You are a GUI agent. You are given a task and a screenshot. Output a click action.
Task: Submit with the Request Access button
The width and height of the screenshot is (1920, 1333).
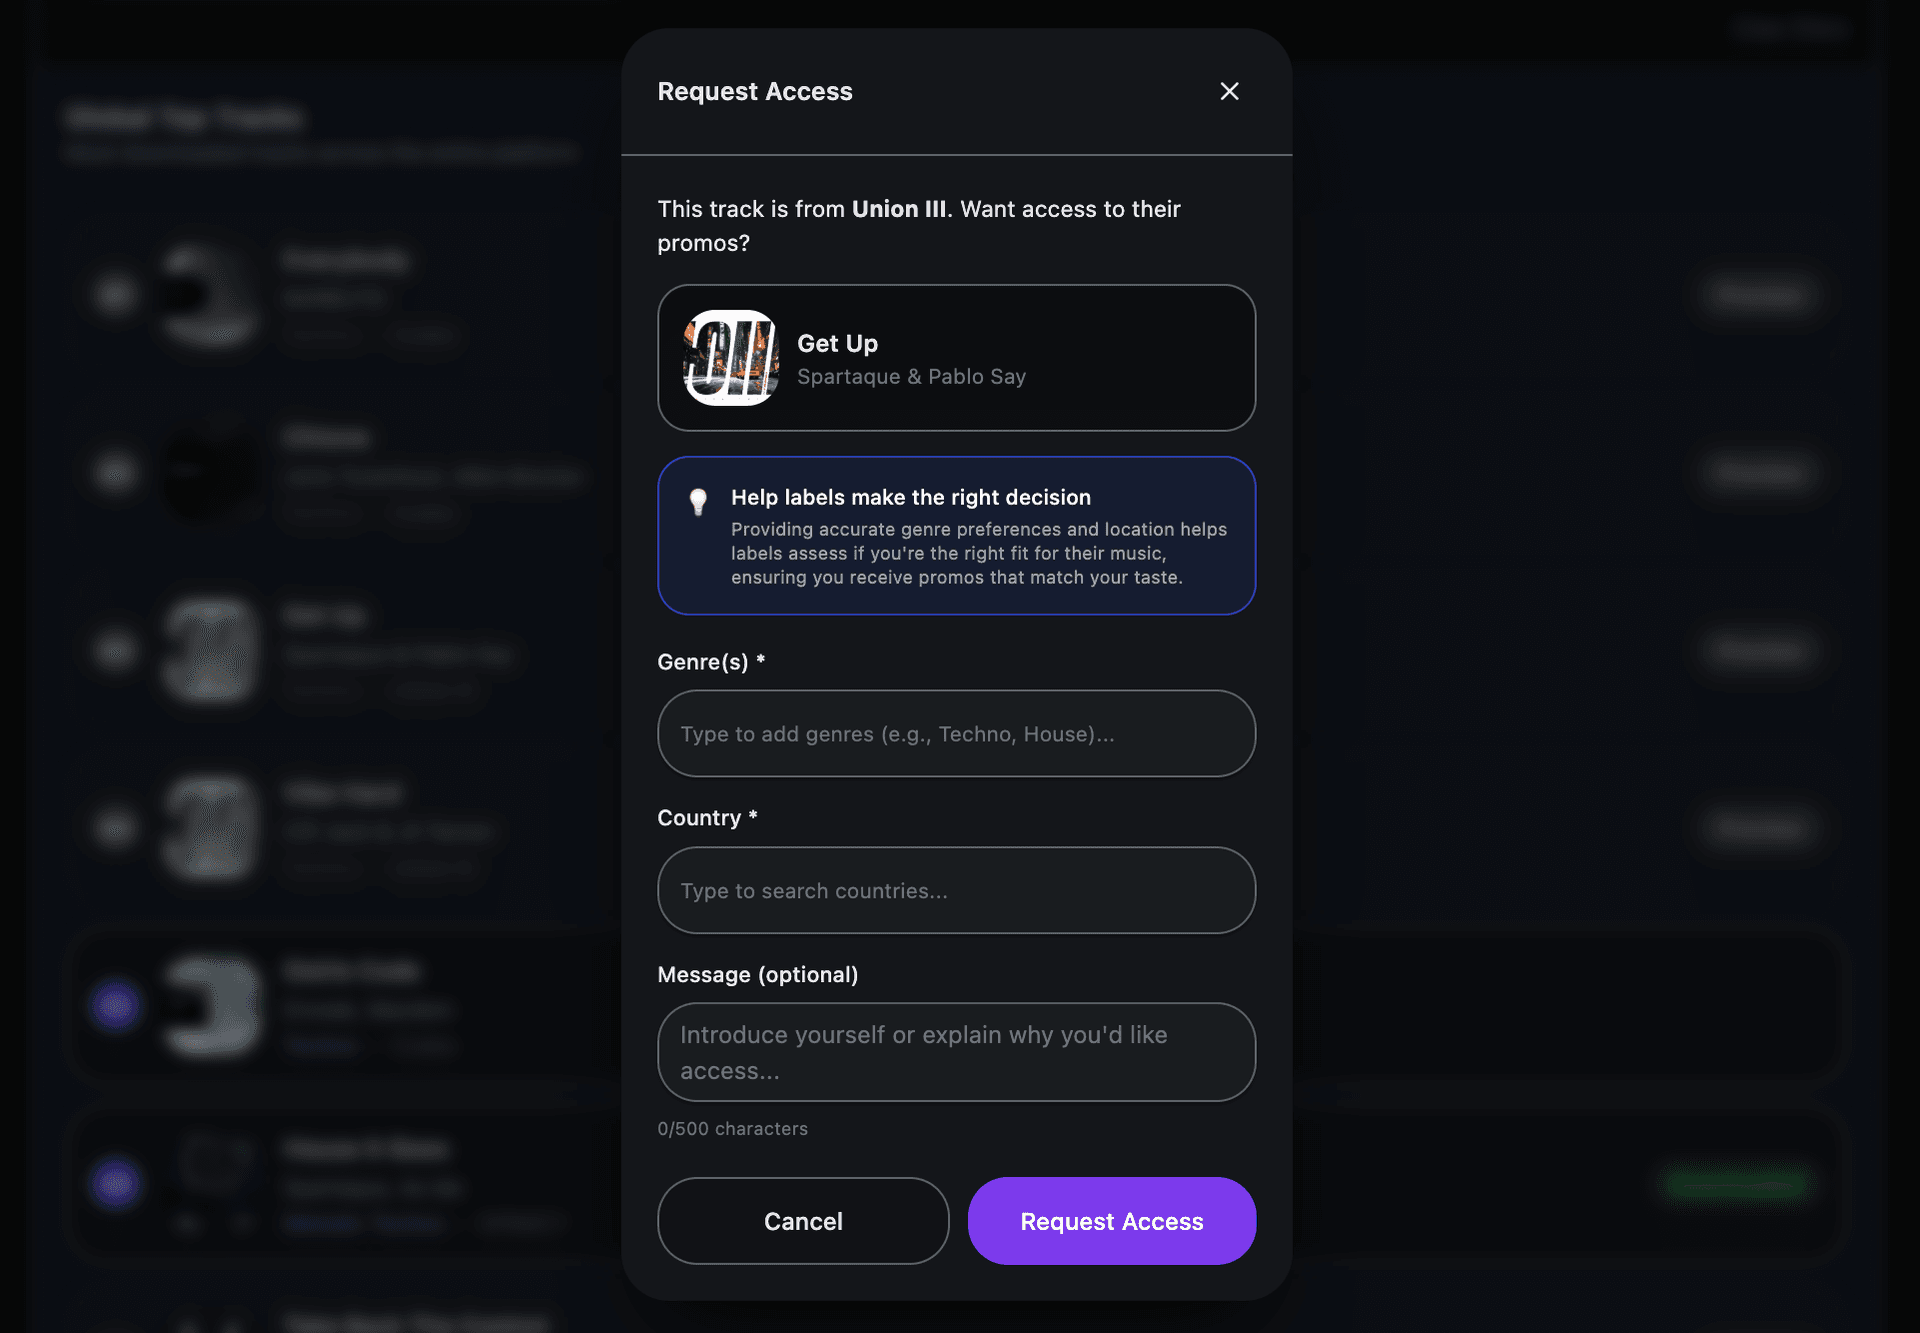coord(1111,1220)
